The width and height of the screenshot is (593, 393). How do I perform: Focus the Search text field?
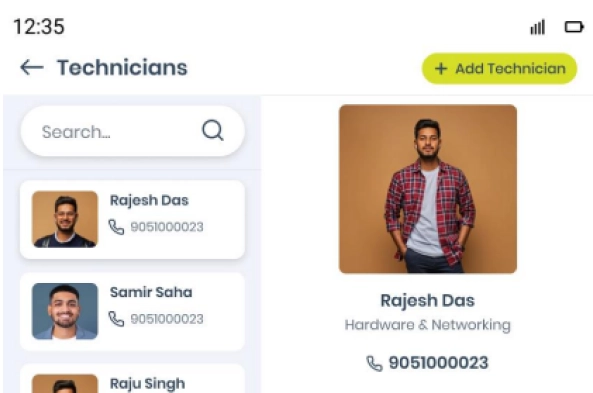click(x=132, y=131)
